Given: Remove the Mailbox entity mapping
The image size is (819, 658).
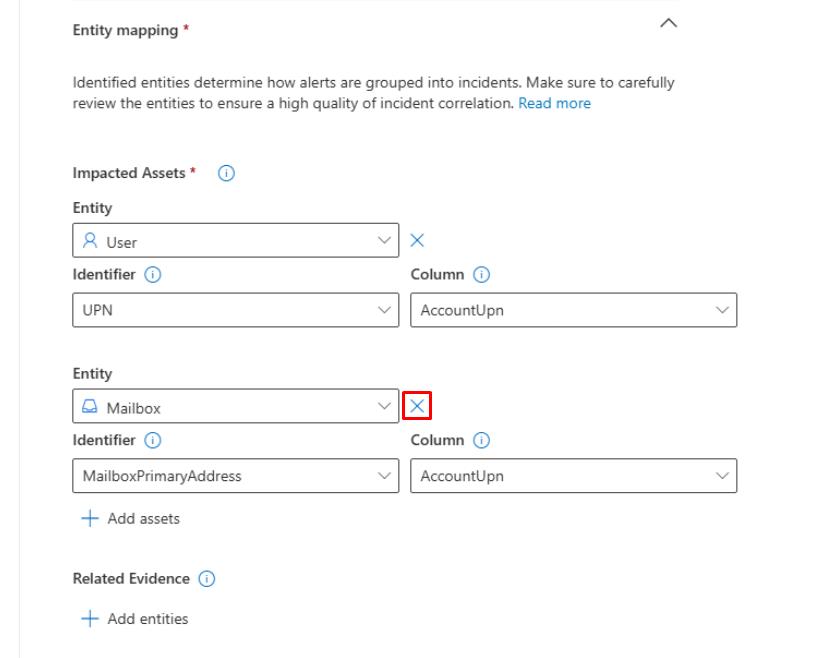Looking at the screenshot, I should click(x=417, y=406).
